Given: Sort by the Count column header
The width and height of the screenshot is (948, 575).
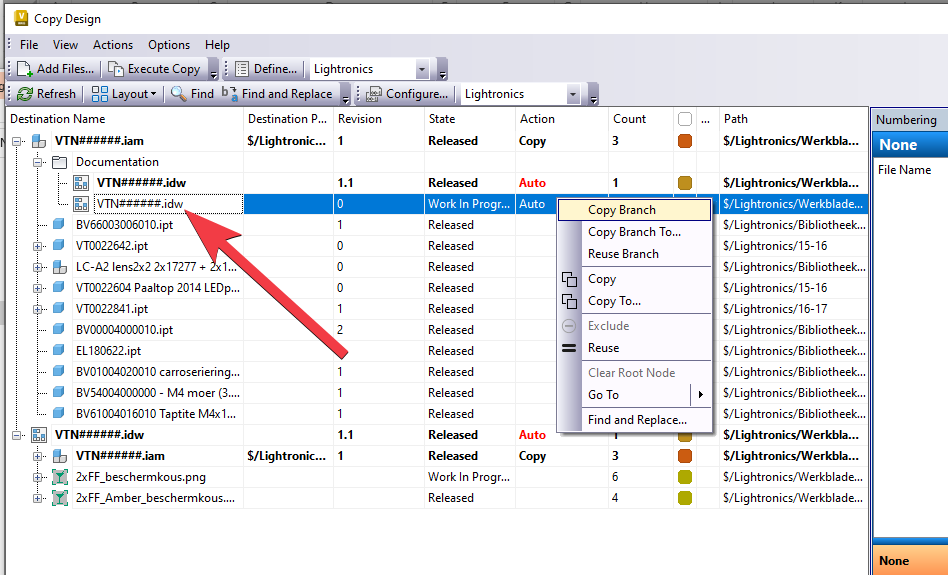Looking at the screenshot, I should pos(641,119).
